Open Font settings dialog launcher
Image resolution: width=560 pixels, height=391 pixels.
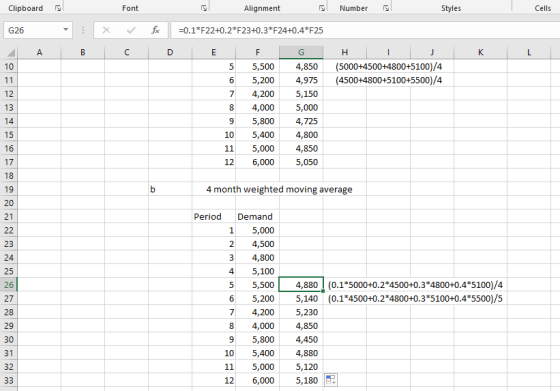point(204,8)
